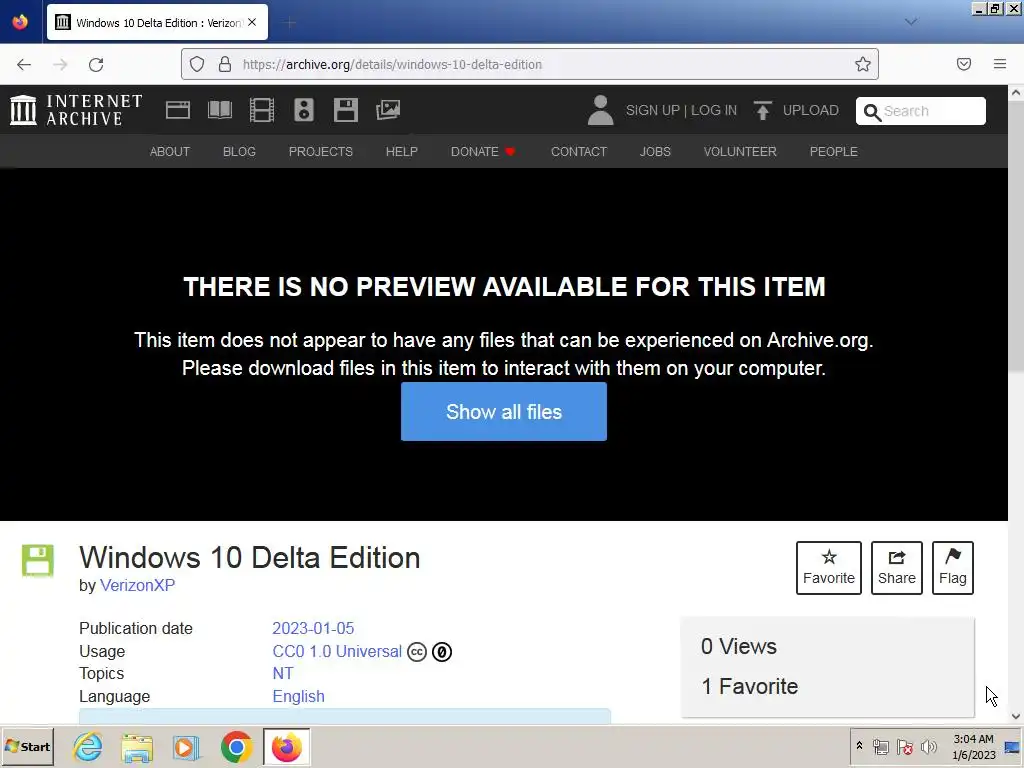Screen dimensions: 1024x768
Task: Open Windows Explorer folder on taskbar
Action: click(x=137, y=747)
